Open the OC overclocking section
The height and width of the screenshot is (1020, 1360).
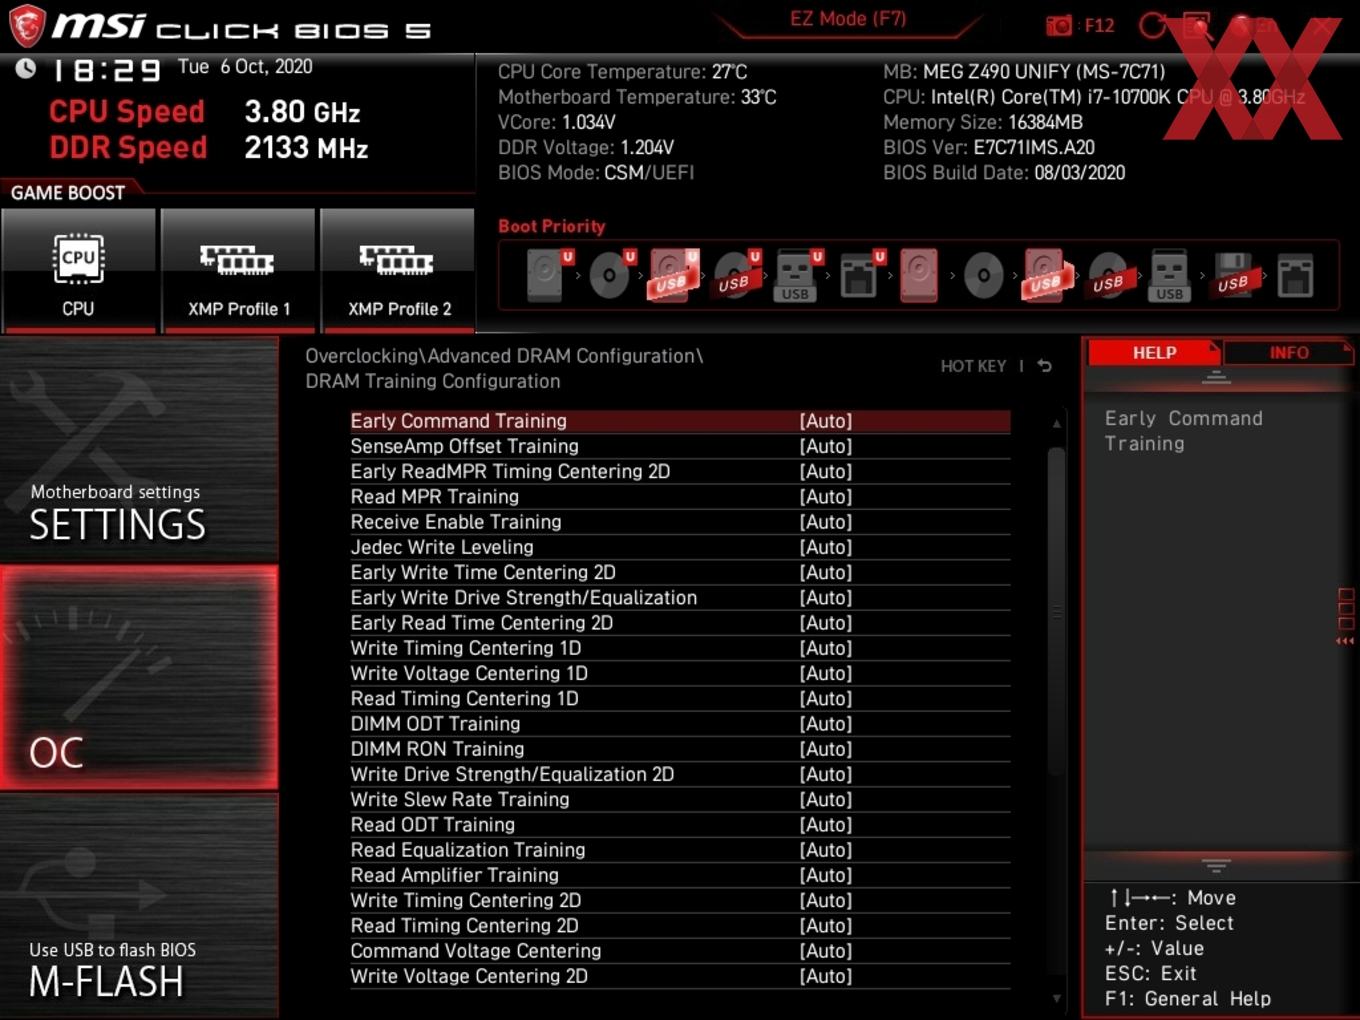tap(139, 677)
